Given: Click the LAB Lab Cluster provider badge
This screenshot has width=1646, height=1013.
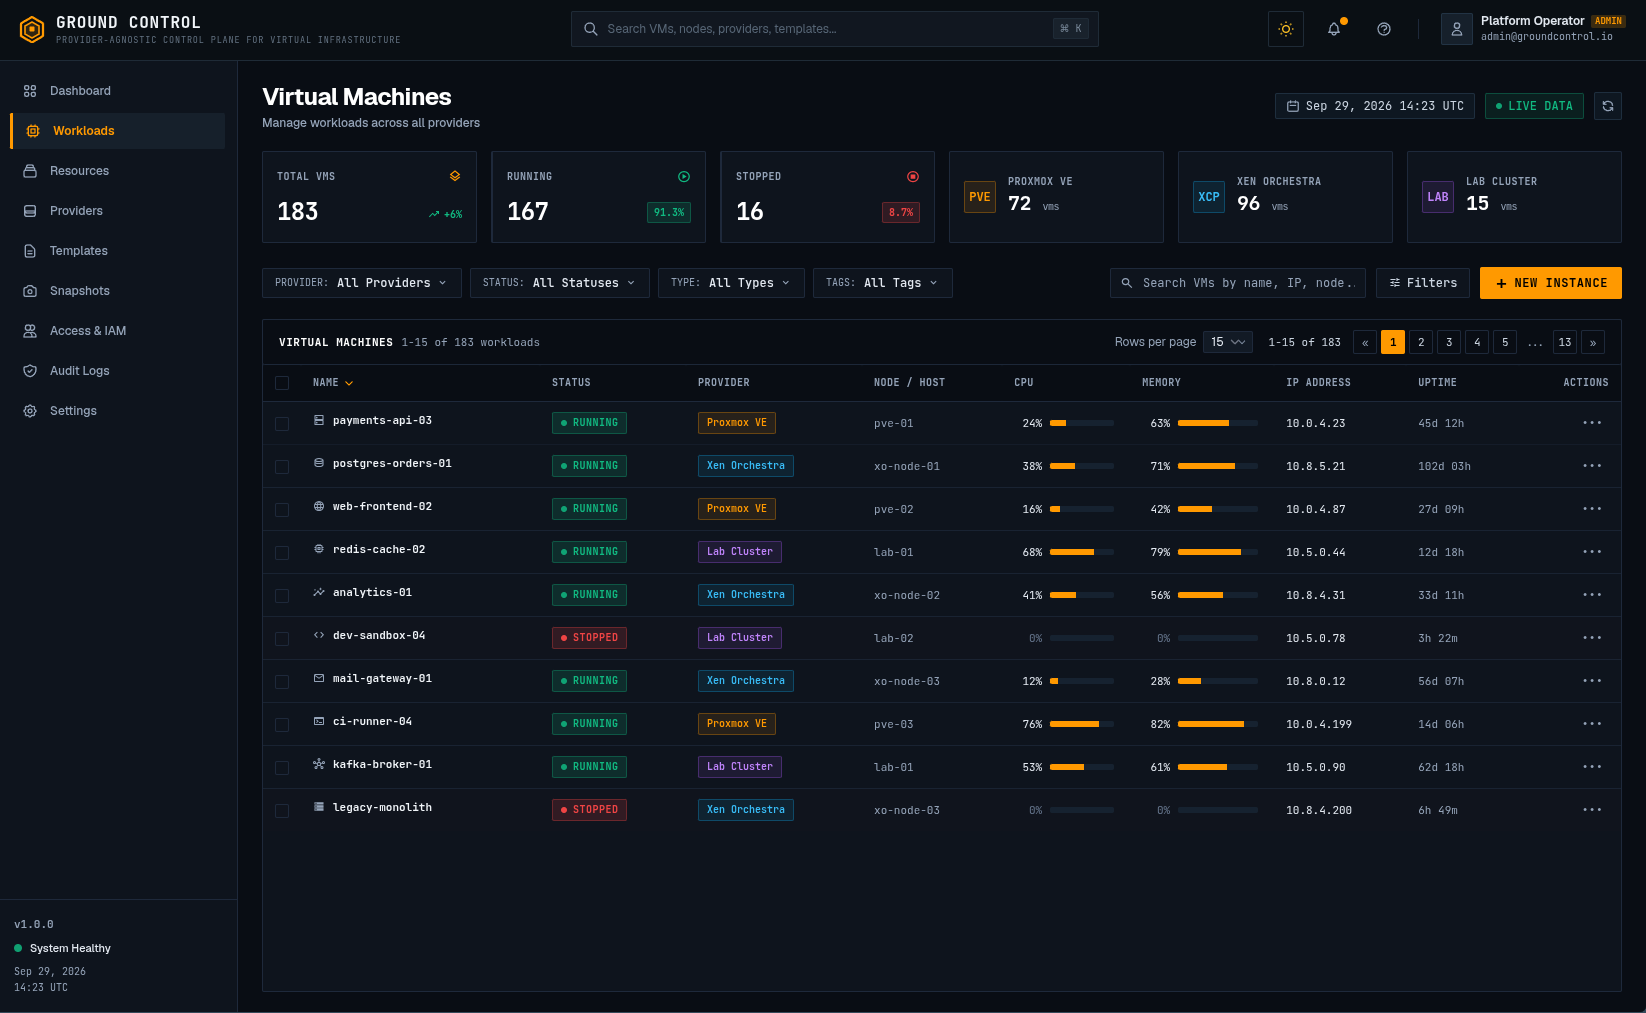Looking at the screenshot, I should pyautogui.click(x=1438, y=197).
